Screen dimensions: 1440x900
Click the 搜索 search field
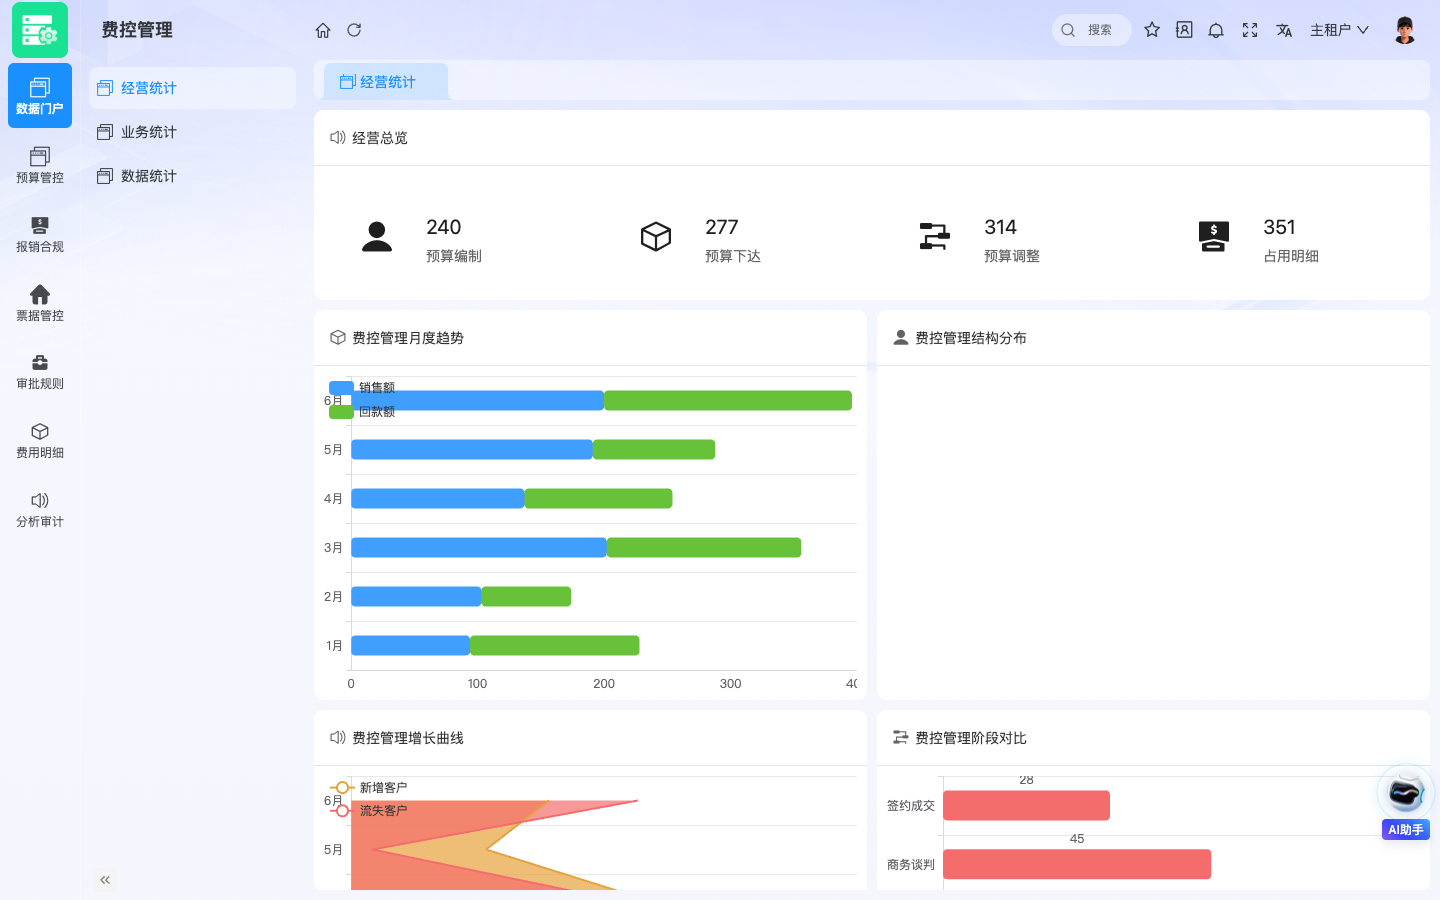1092,30
